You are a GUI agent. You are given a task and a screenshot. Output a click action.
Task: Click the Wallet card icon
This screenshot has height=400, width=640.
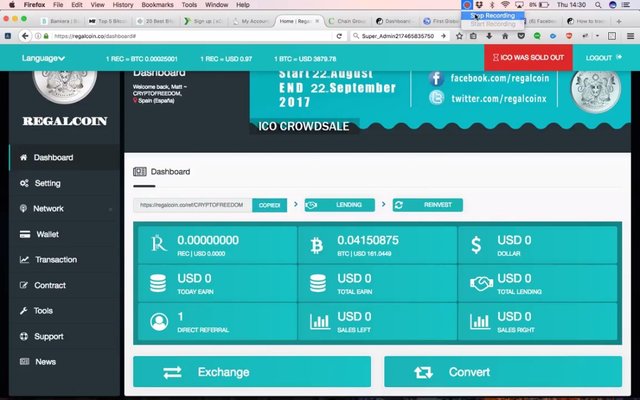tap(25, 234)
